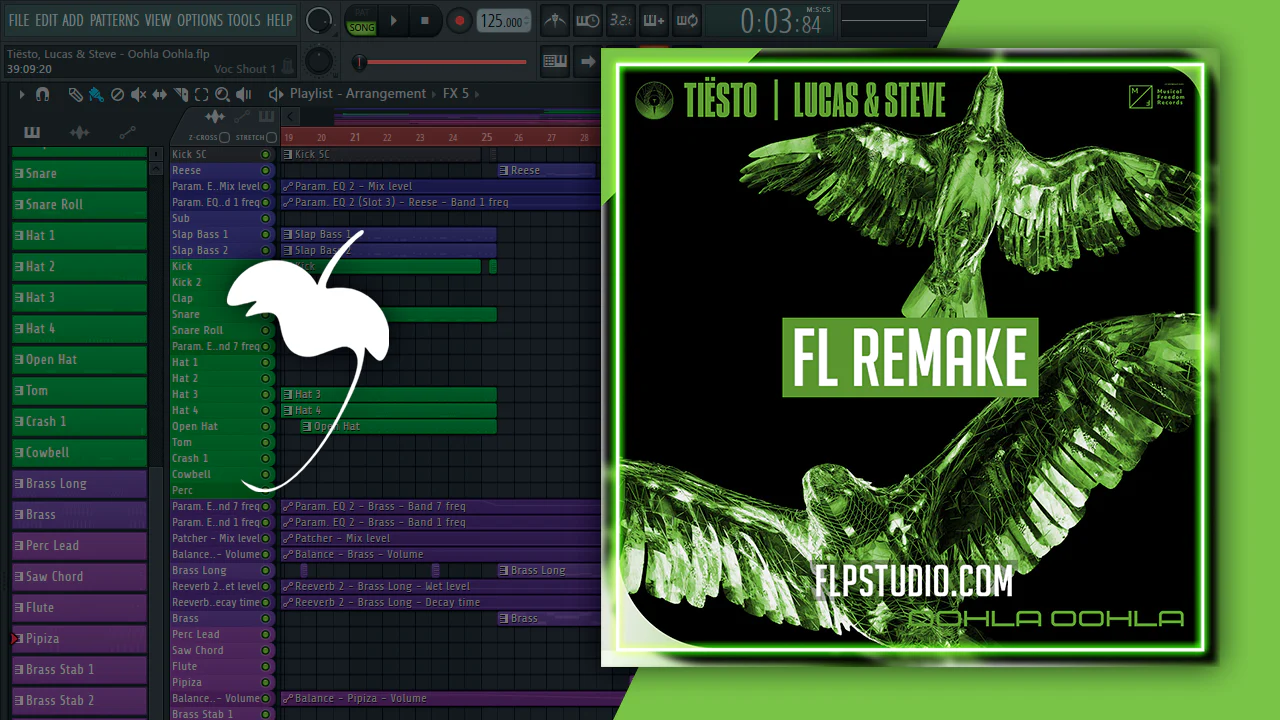The width and height of the screenshot is (1280, 720).
Task: Stop playback with the stop button
Action: 425,20
